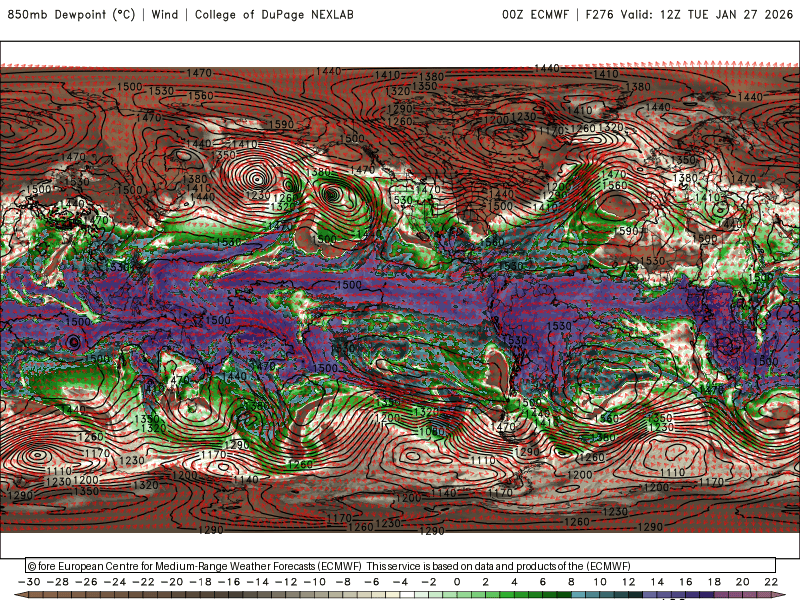Click the '-2' legend value
Screen dimensions: 800x600
click(x=429, y=582)
